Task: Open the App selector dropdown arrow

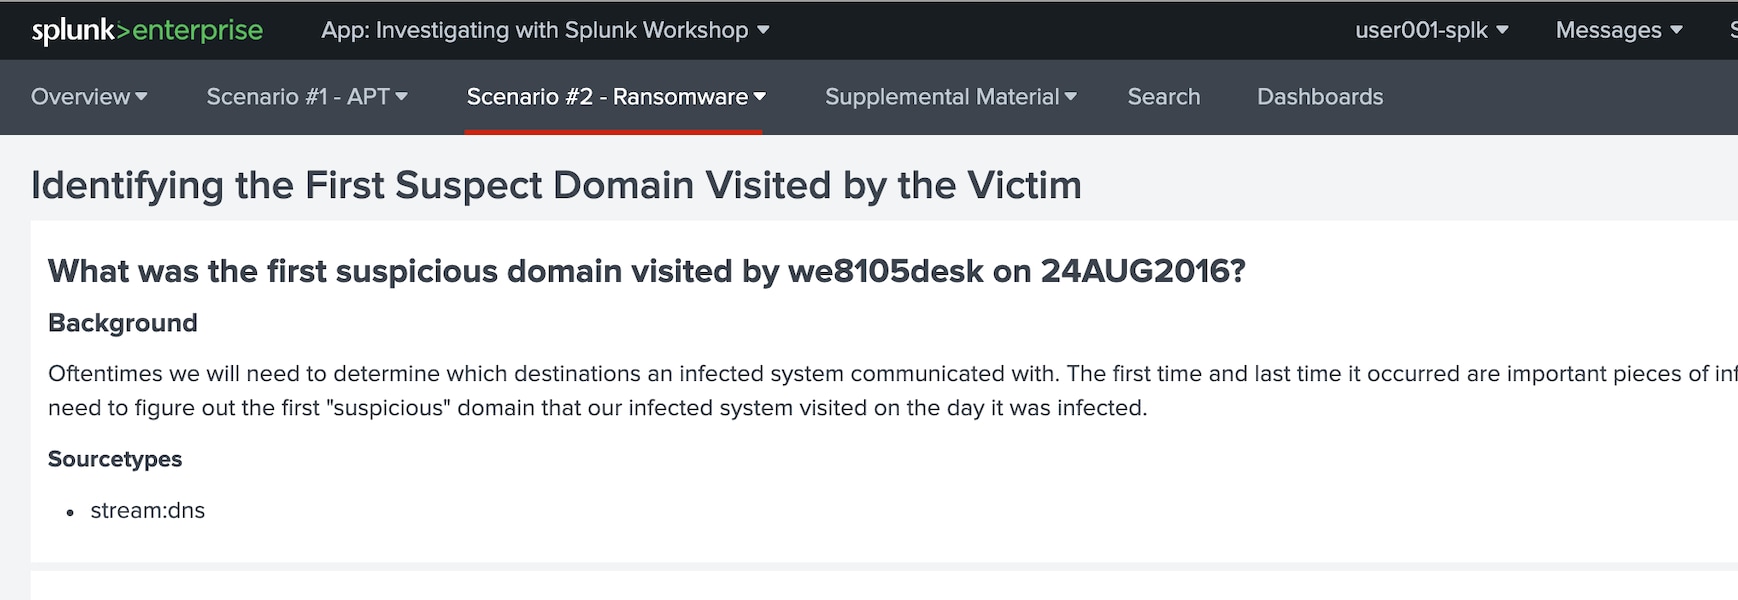Action: pos(763,30)
